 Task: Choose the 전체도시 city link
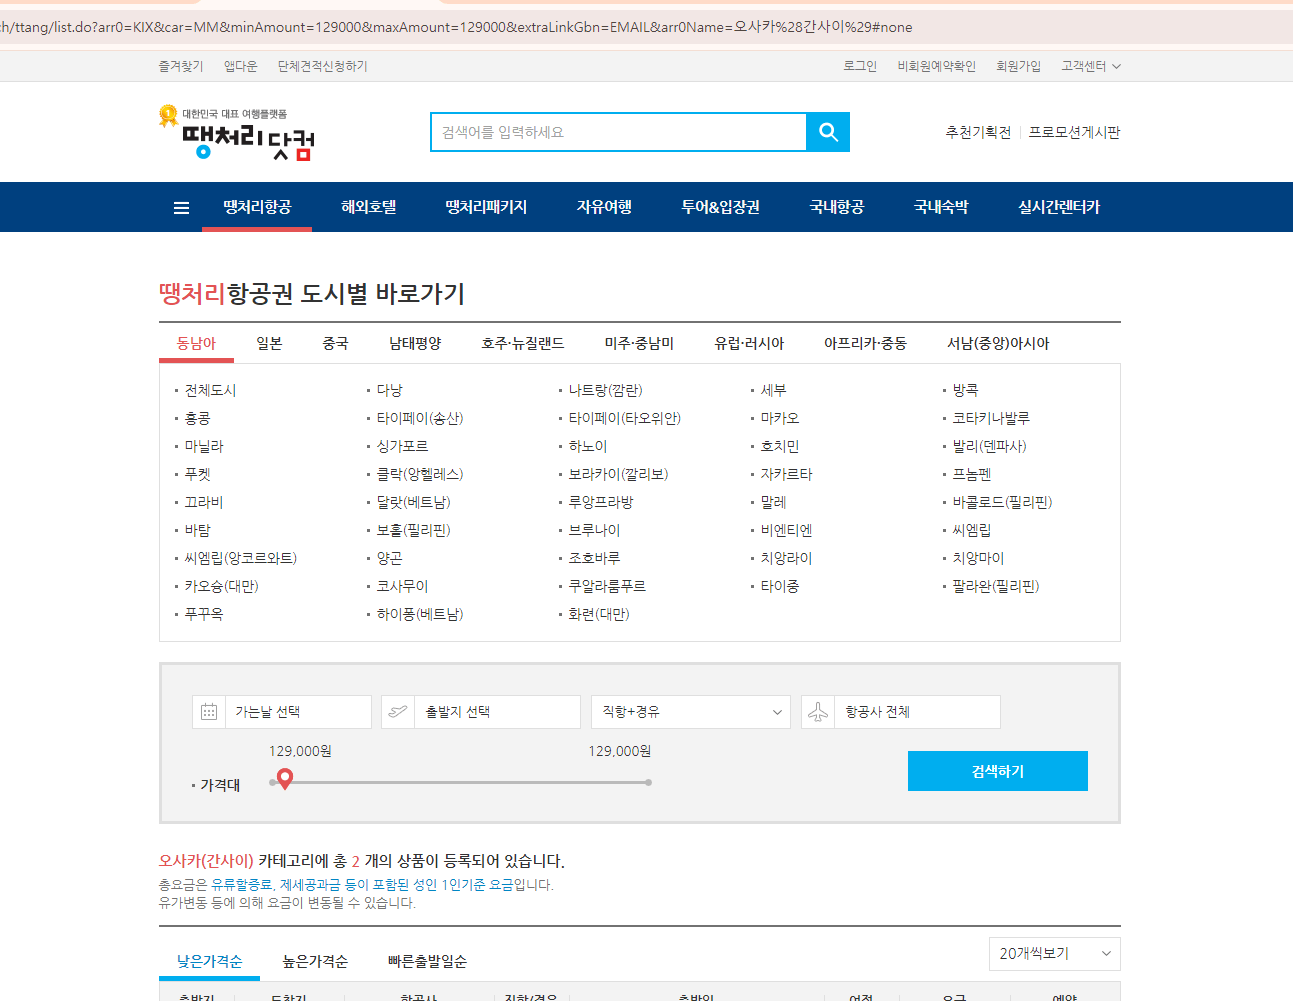coord(210,390)
